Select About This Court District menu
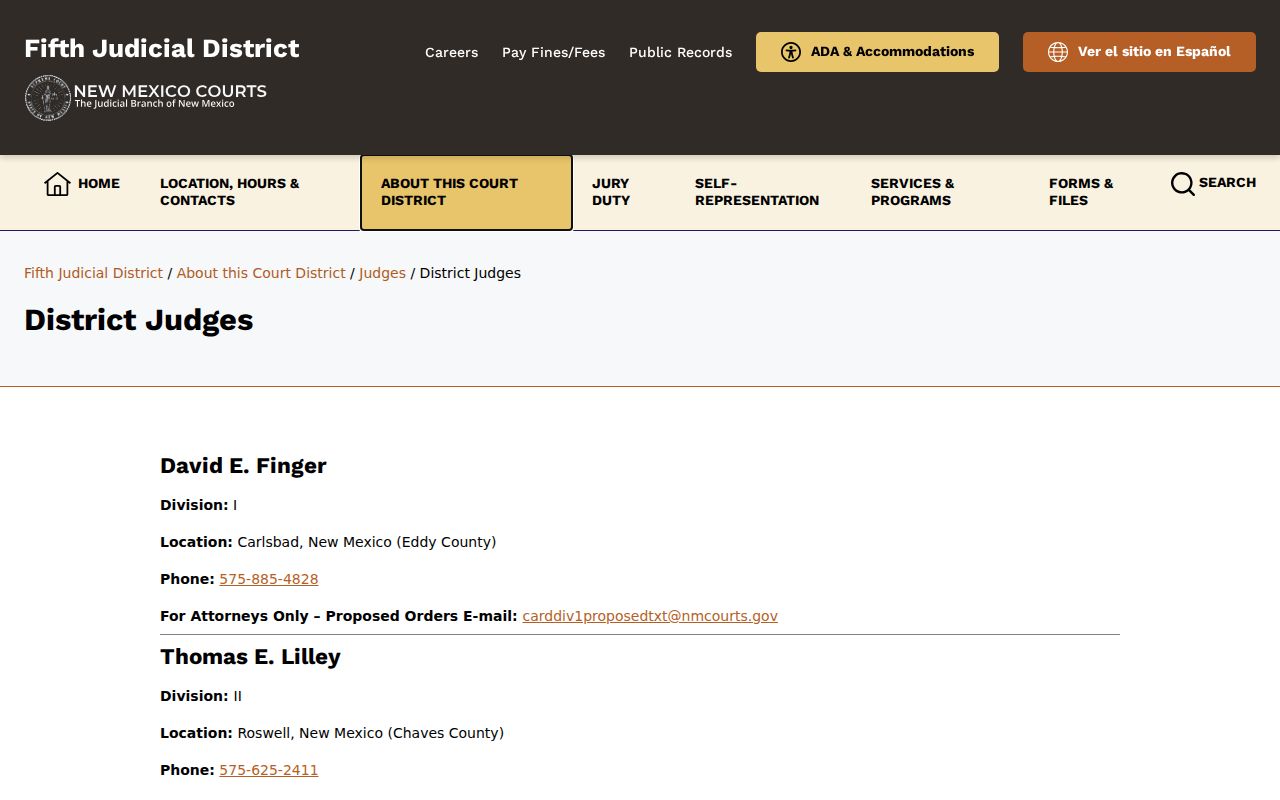1280x800 pixels. [466, 192]
